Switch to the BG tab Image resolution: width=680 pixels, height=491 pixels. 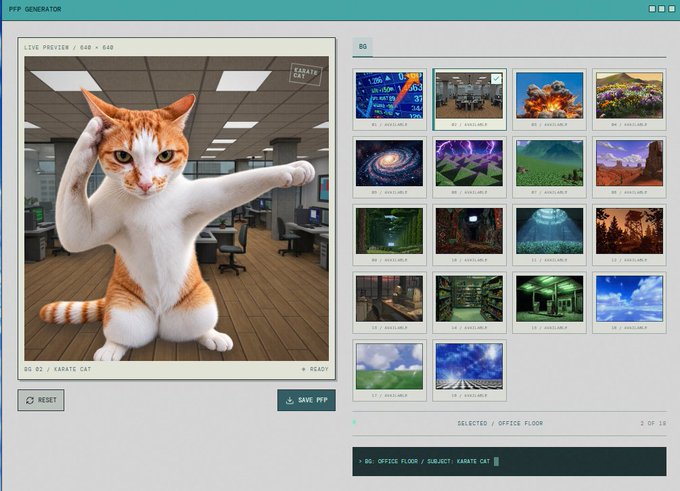tap(363, 47)
